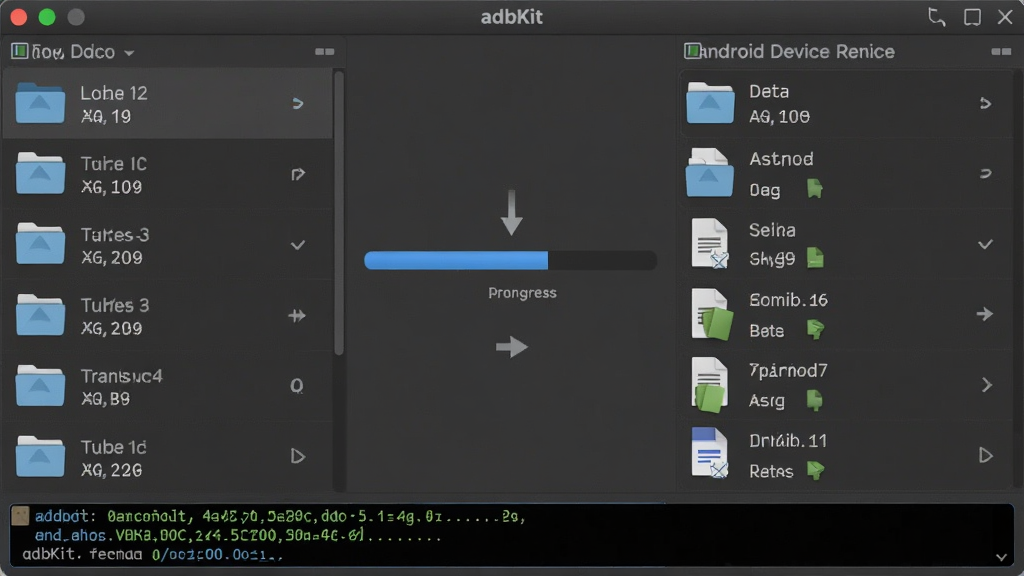Image resolution: width=1024 pixels, height=576 pixels.
Task: Open the Tuhes 3 folder icon
Action: coord(40,315)
